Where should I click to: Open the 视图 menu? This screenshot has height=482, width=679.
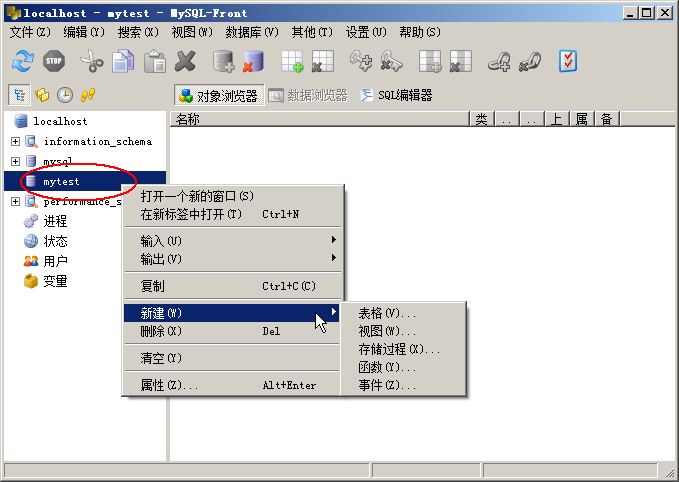click(x=192, y=32)
